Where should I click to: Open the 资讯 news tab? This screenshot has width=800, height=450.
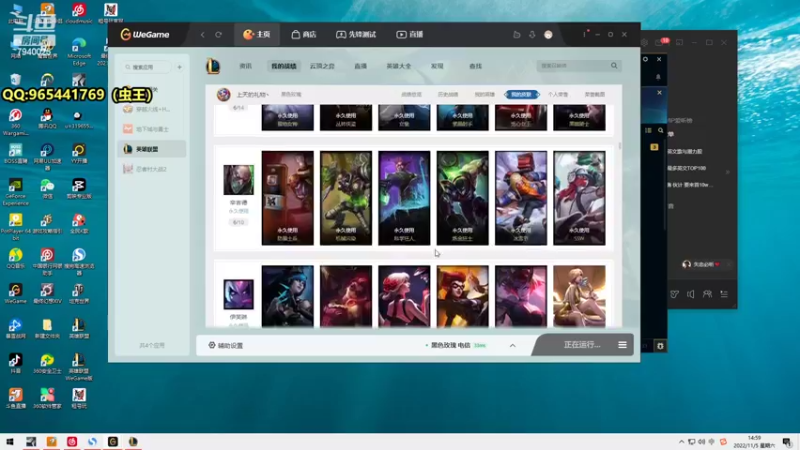(x=245, y=66)
